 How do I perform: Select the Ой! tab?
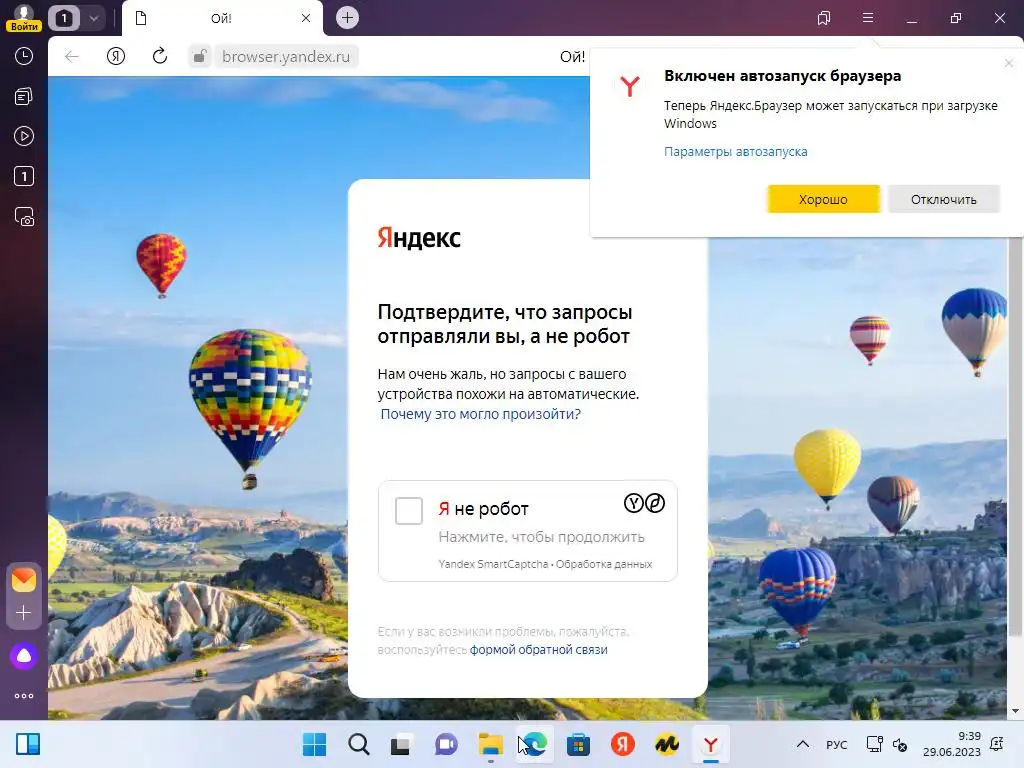tap(222, 18)
